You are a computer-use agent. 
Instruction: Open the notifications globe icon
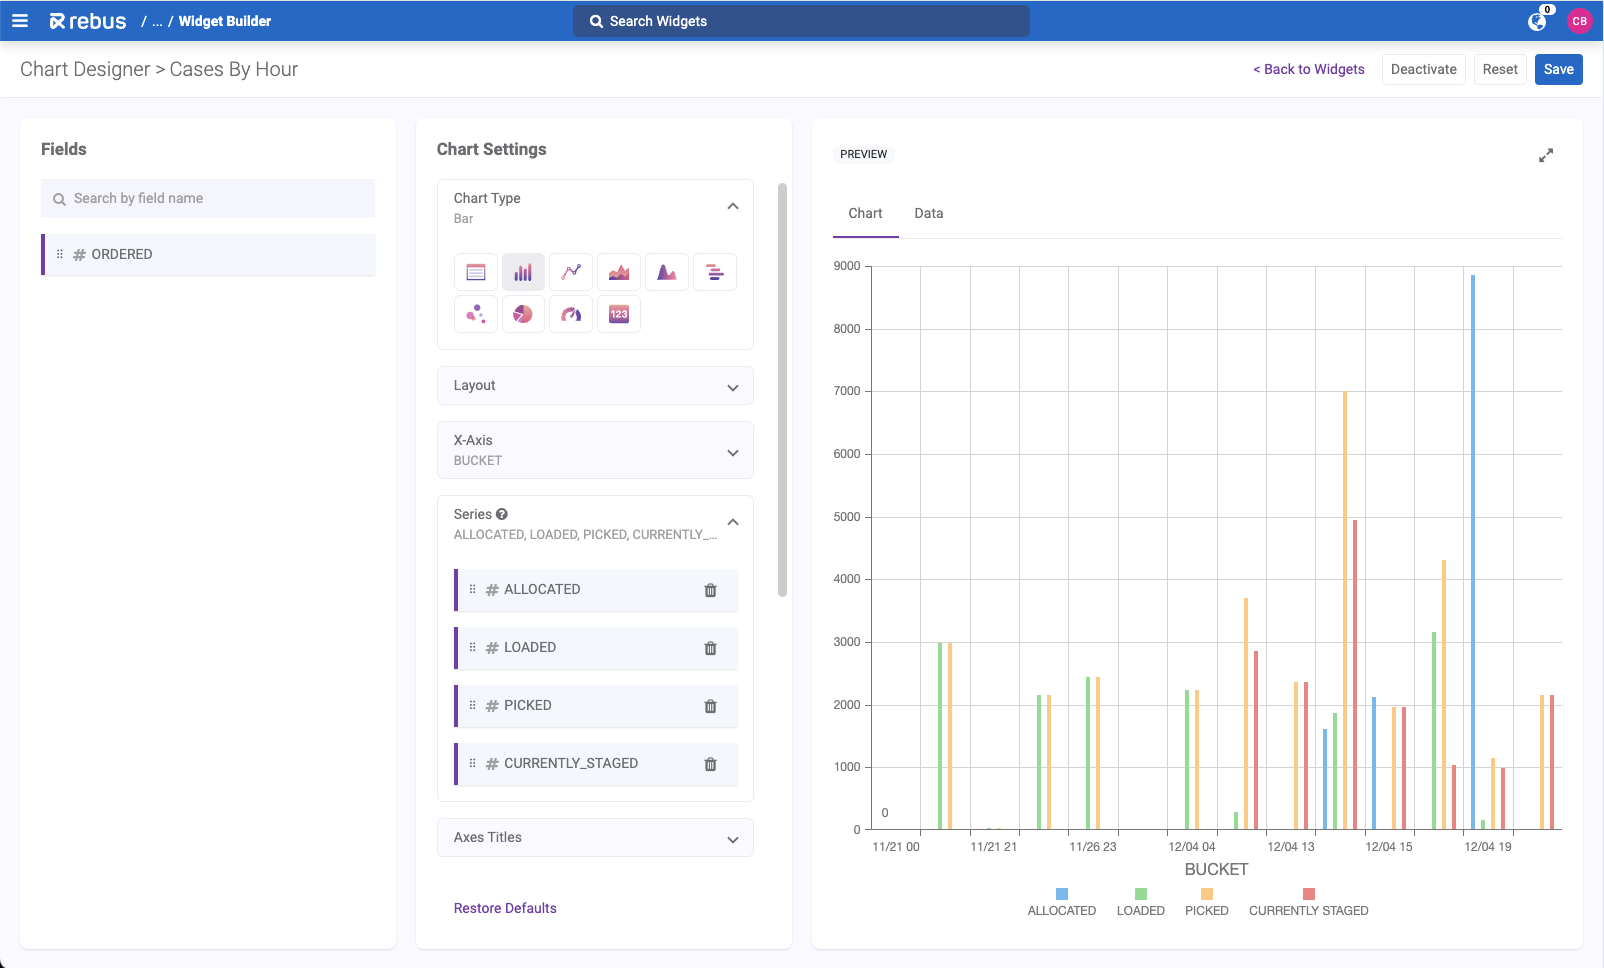(x=1537, y=21)
